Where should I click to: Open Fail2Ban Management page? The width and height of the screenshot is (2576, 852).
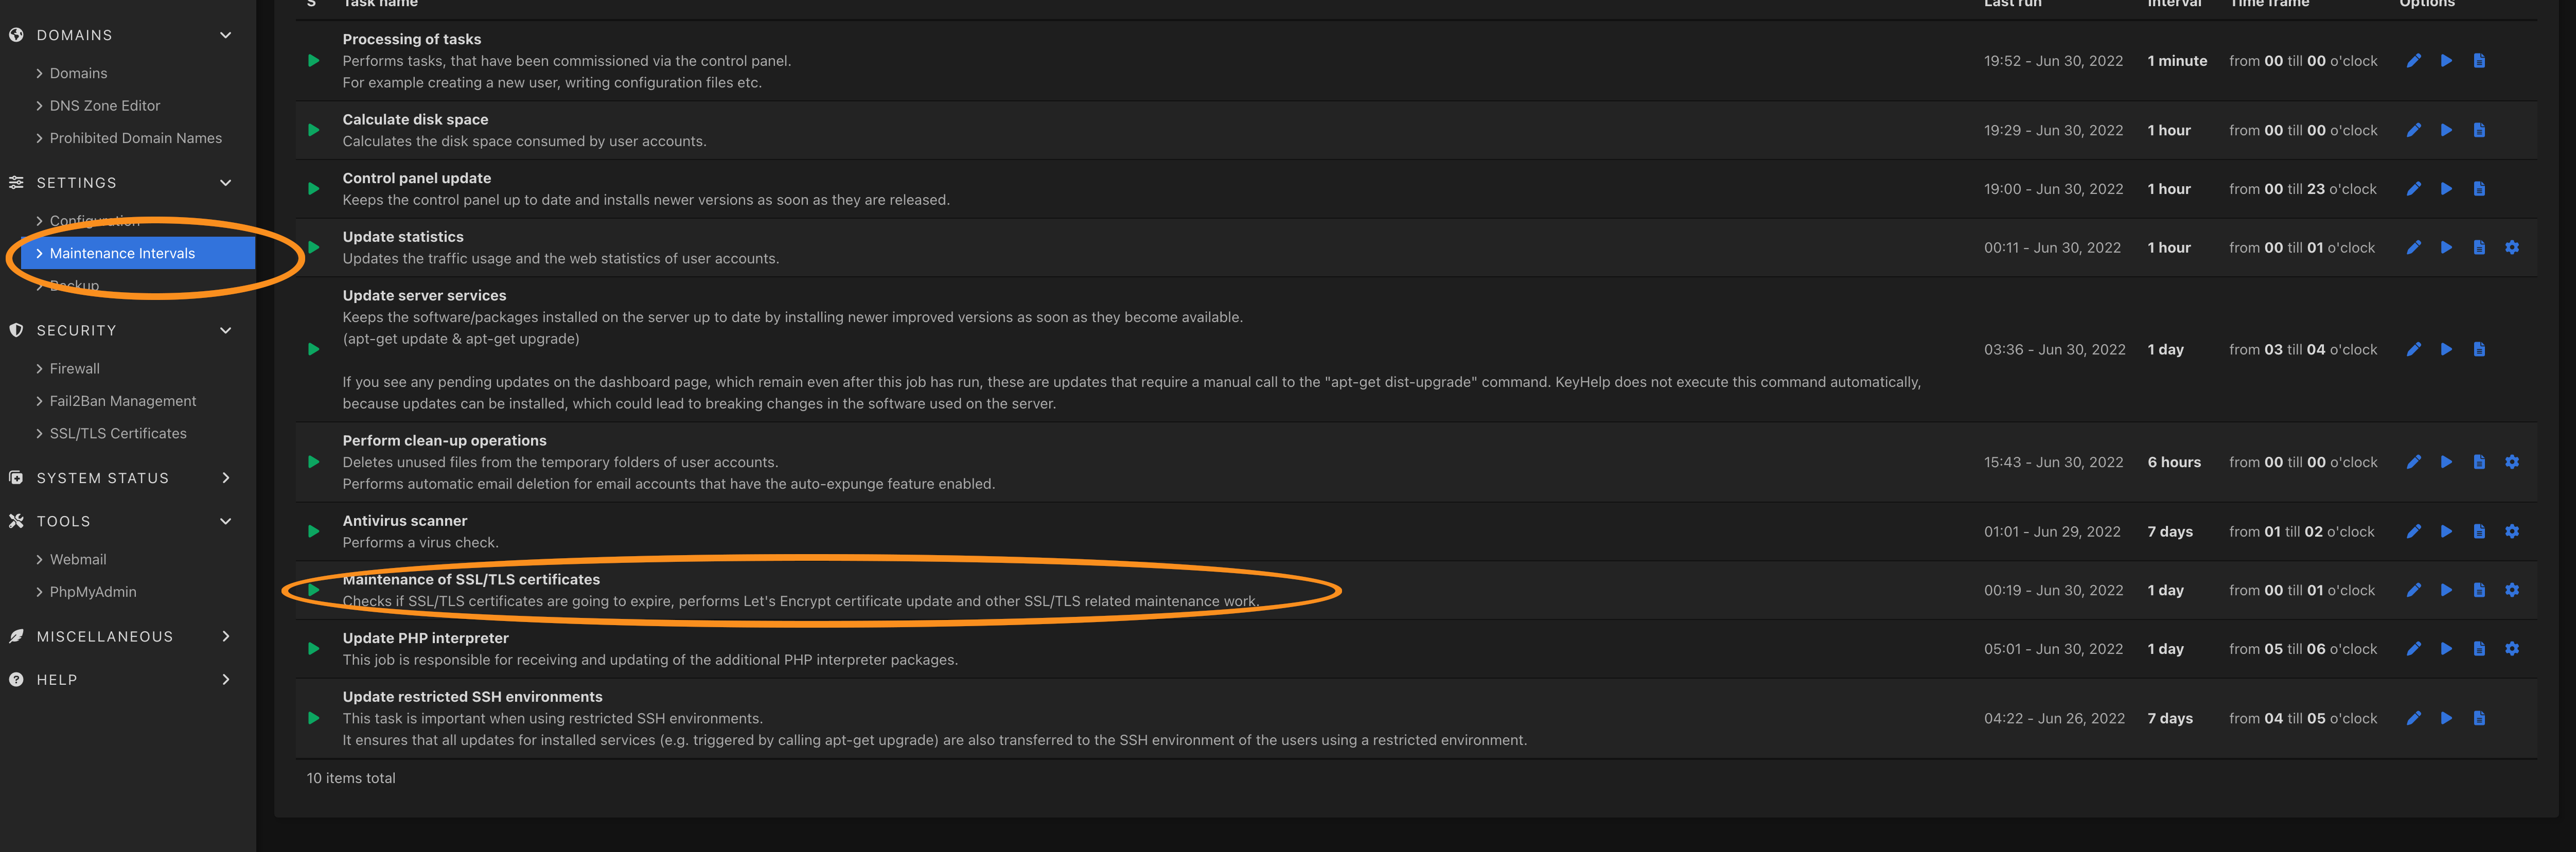[122, 401]
